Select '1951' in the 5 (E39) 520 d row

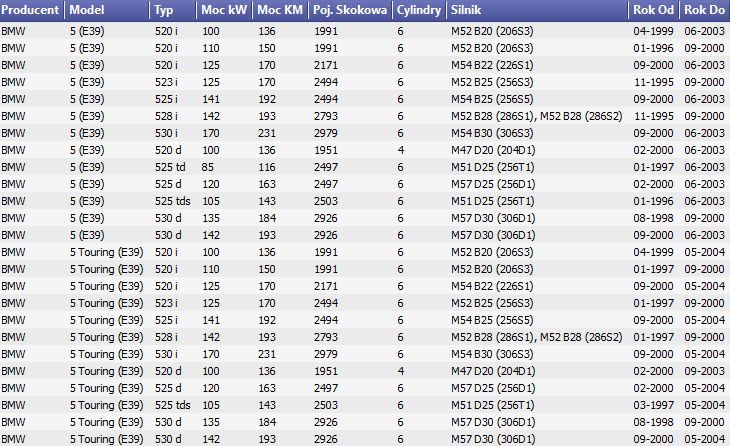pos(325,150)
